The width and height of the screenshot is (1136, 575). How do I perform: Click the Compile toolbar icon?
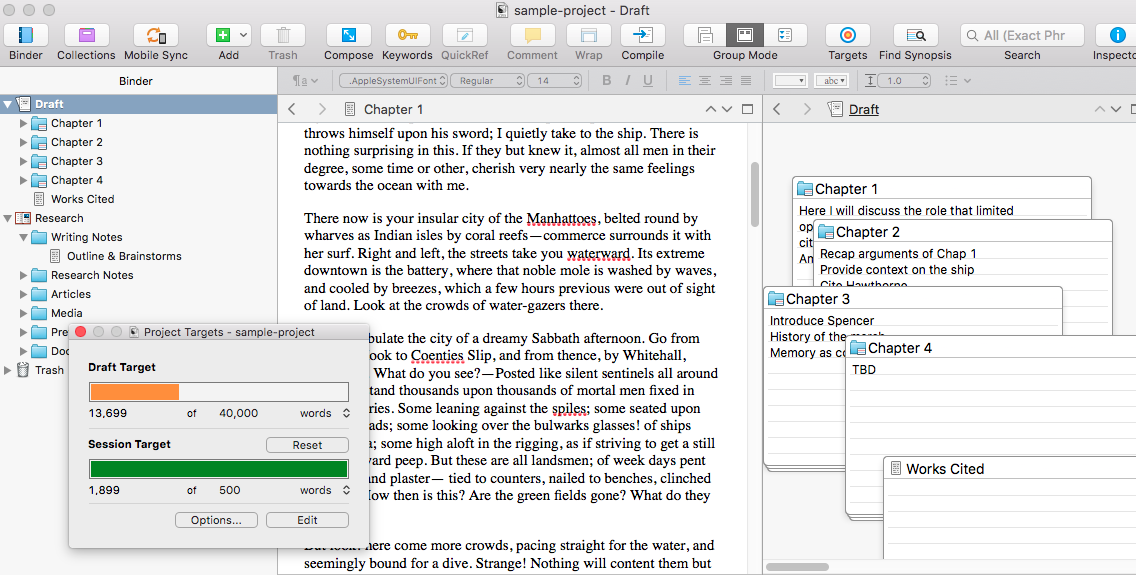pos(642,36)
